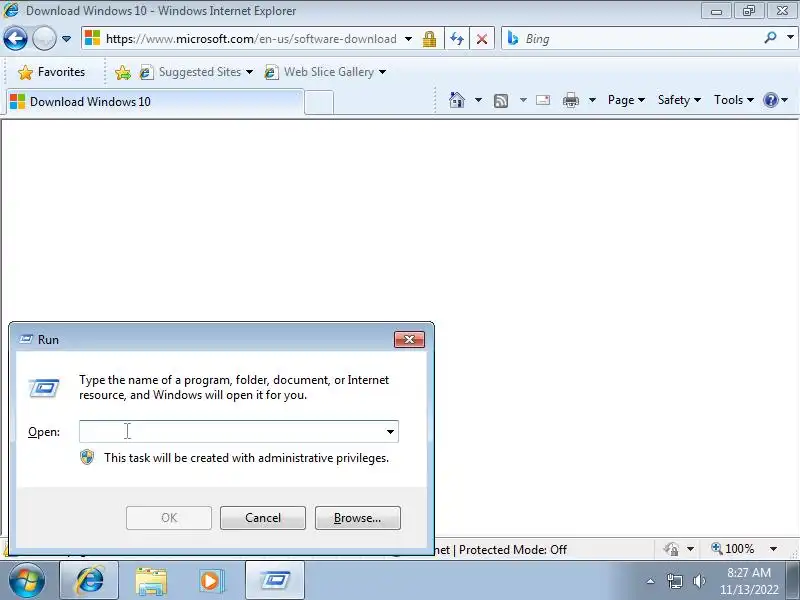Open a new blank tab
This screenshot has width=800, height=600.
tap(319, 103)
